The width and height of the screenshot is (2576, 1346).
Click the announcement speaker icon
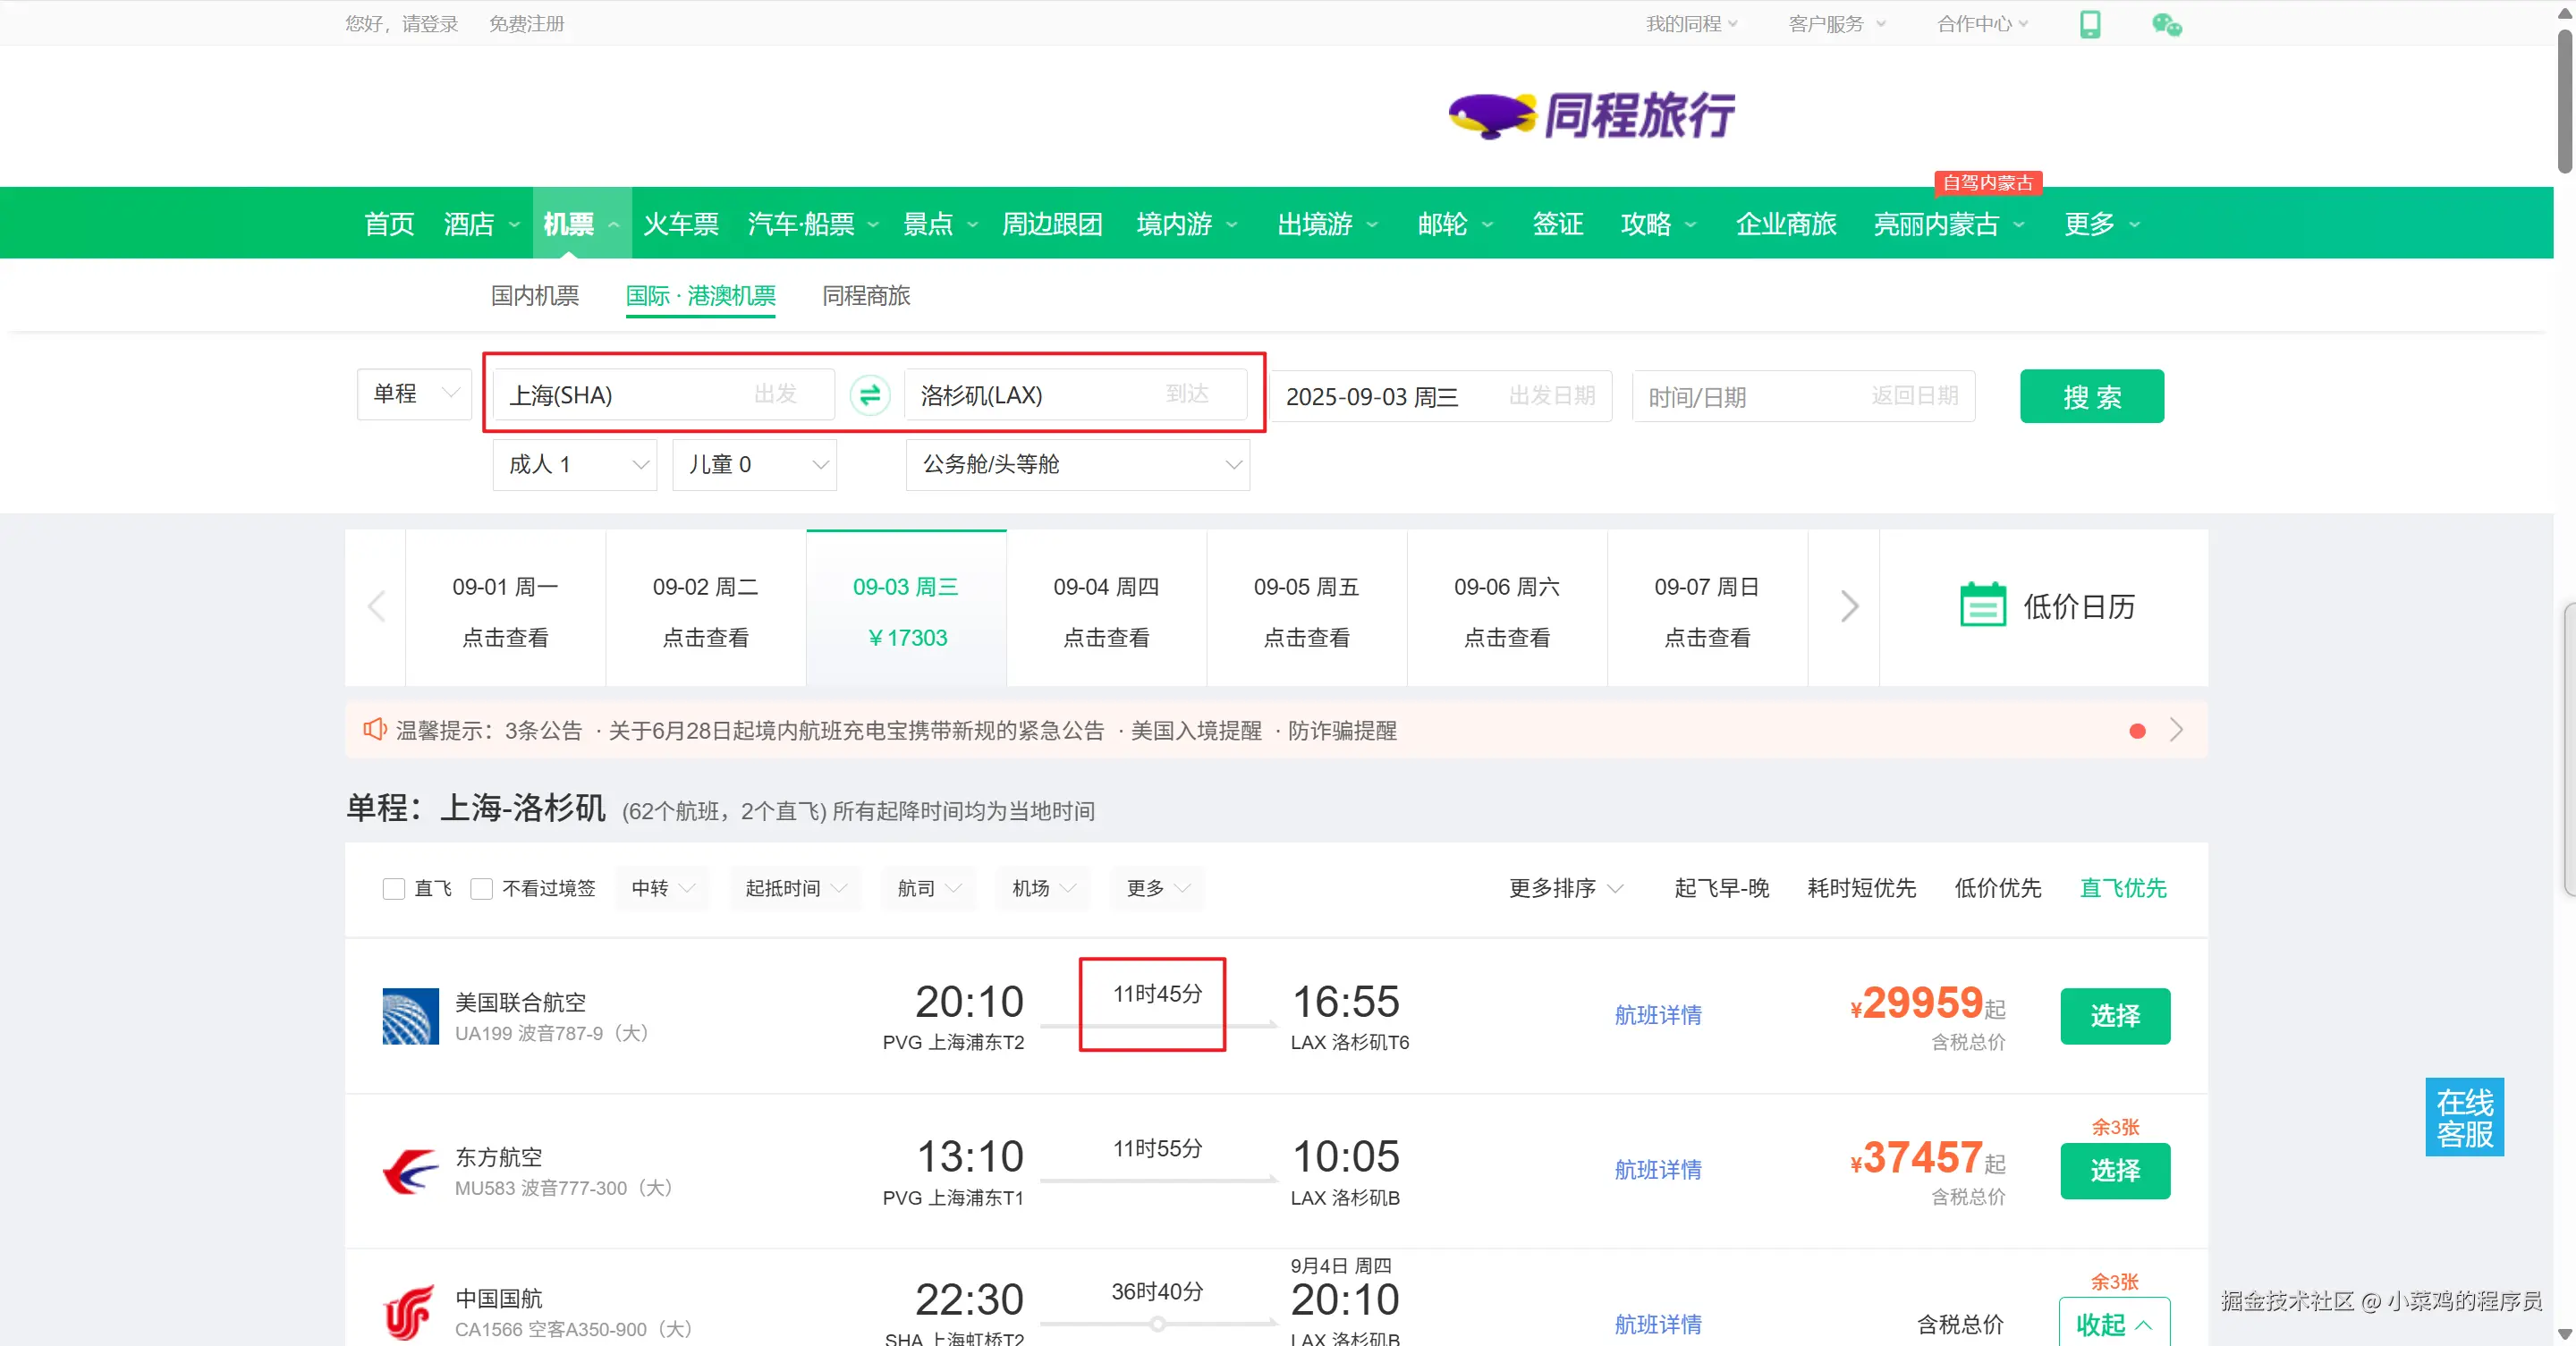pos(374,730)
